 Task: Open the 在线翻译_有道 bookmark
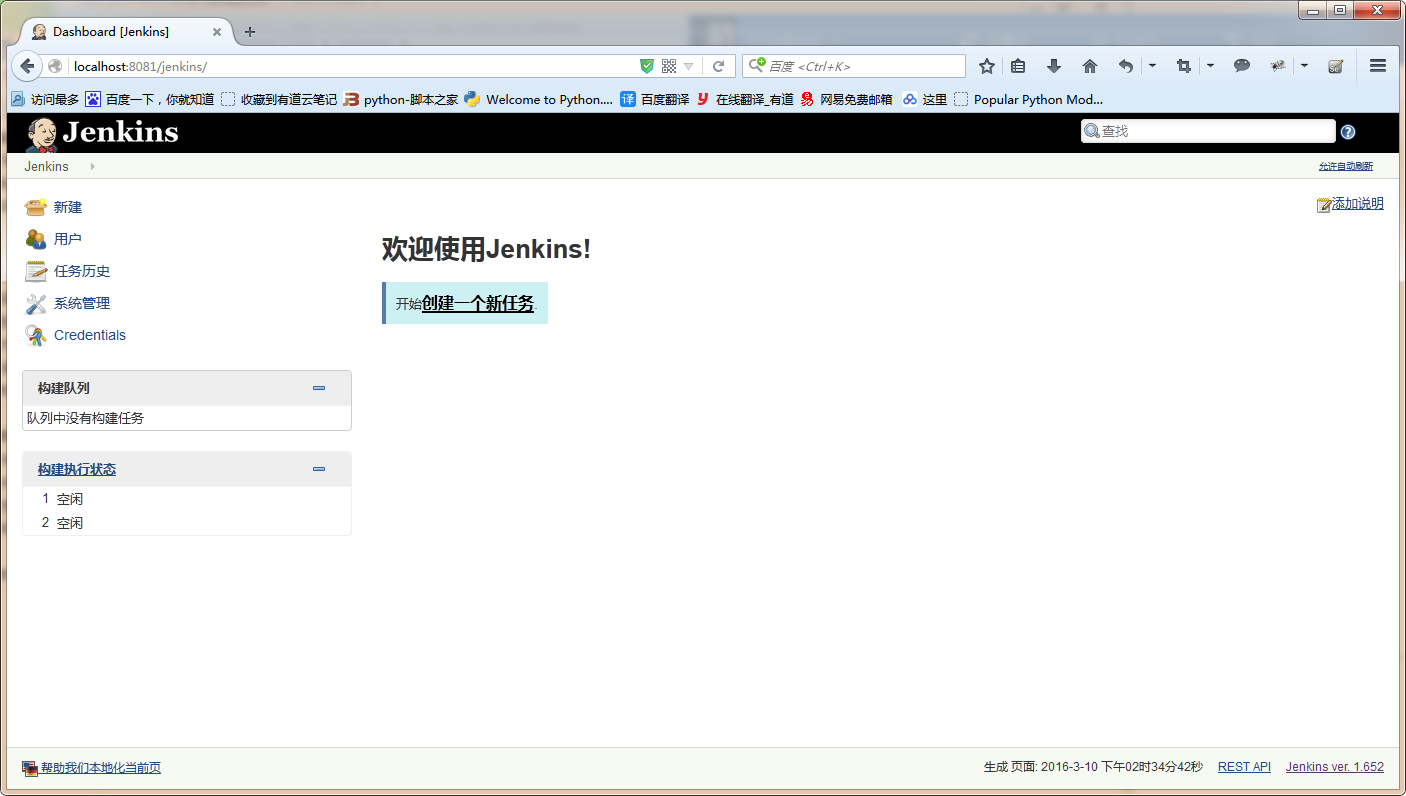pos(745,99)
